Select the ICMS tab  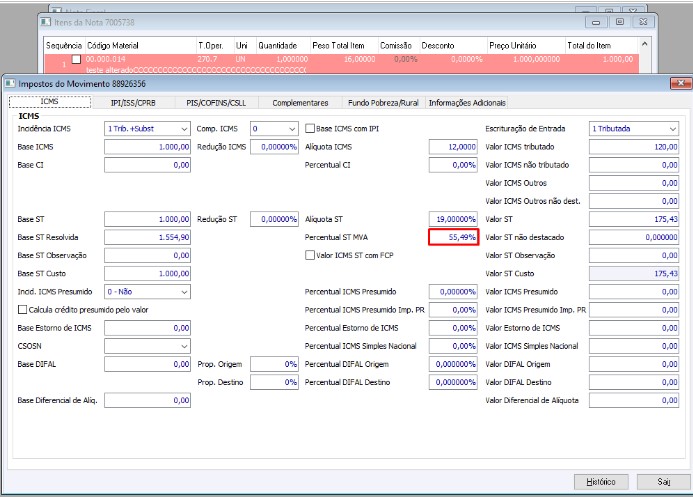click(x=50, y=102)
